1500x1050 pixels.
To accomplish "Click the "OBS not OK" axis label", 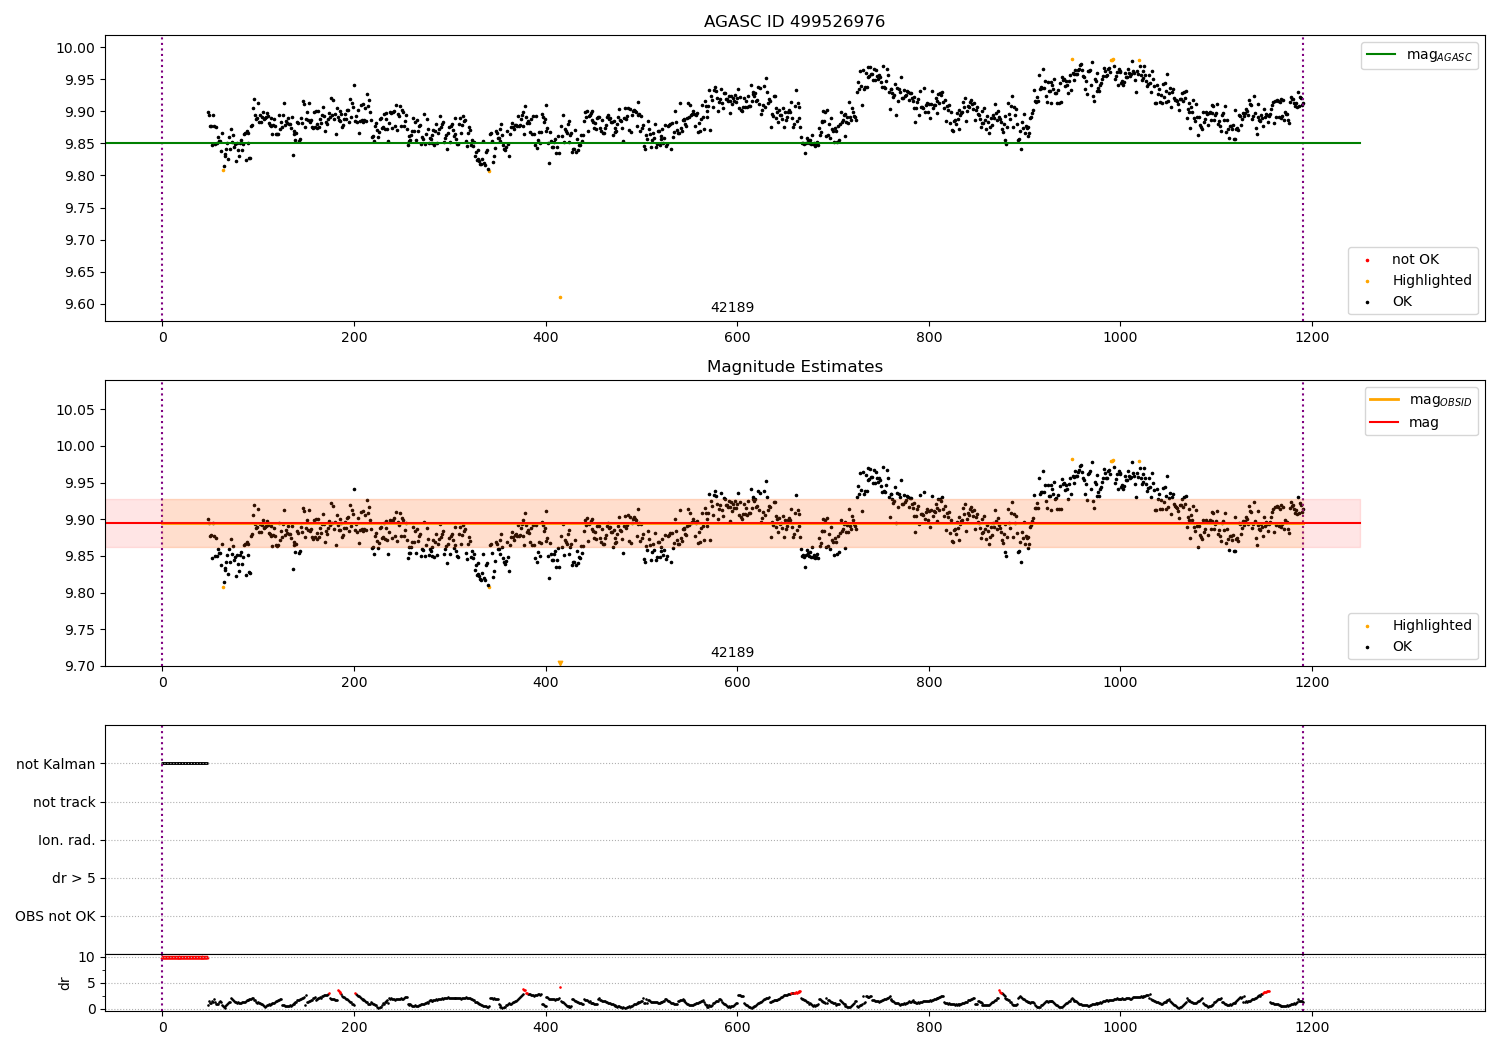I will (56, 917).
